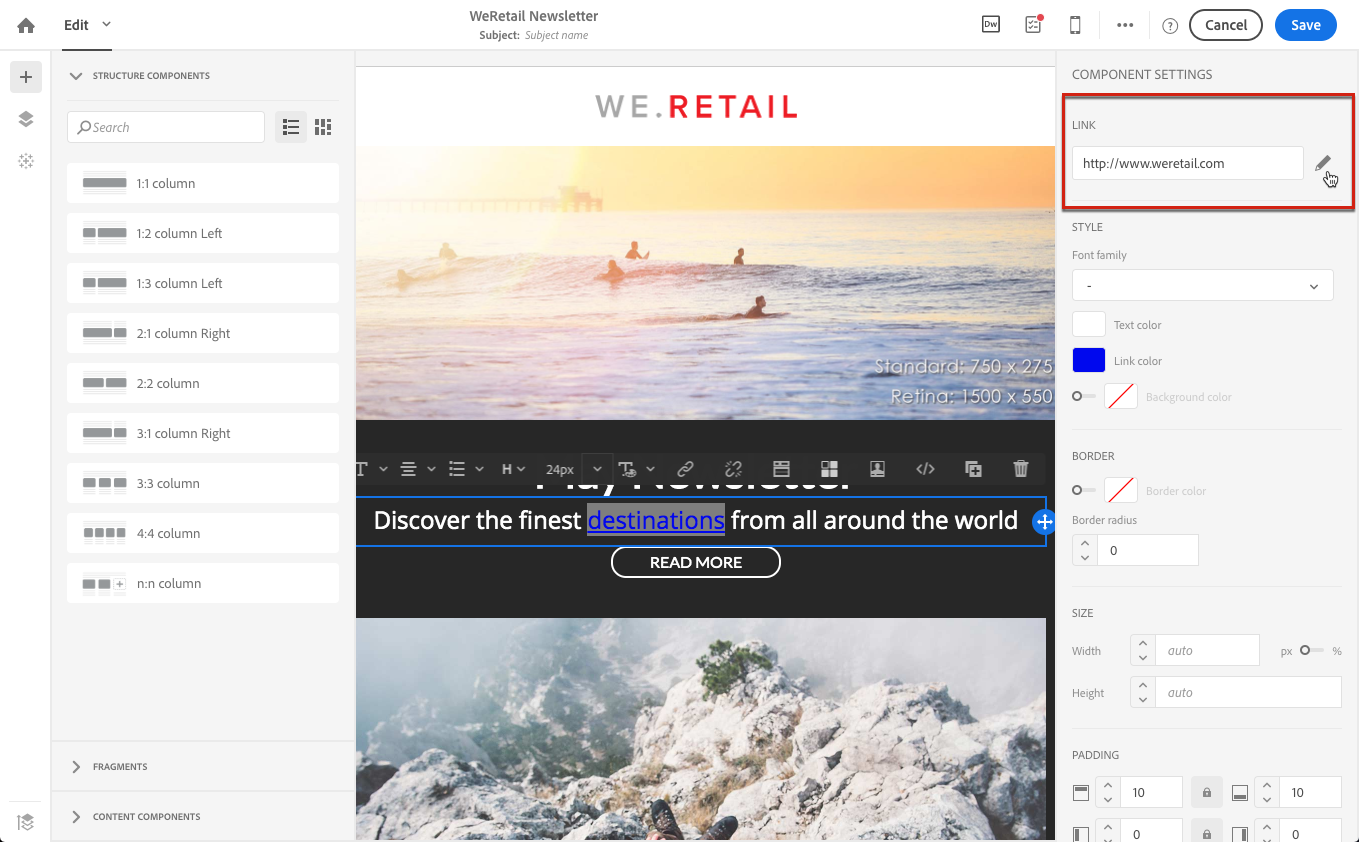Select the n:n column structure

(x=203, y=583)
